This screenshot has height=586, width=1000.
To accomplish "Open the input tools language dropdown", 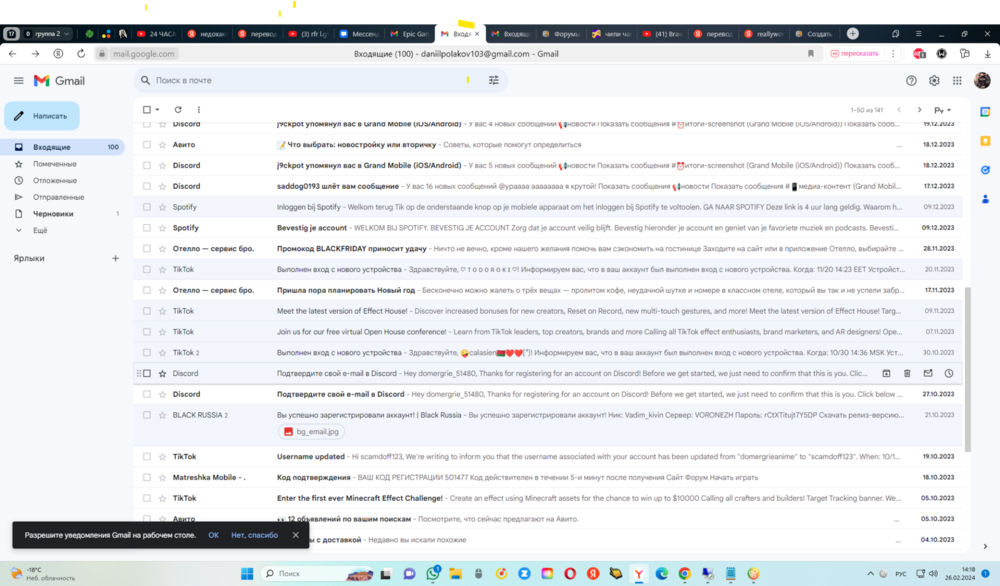I will tap(943, 110).
